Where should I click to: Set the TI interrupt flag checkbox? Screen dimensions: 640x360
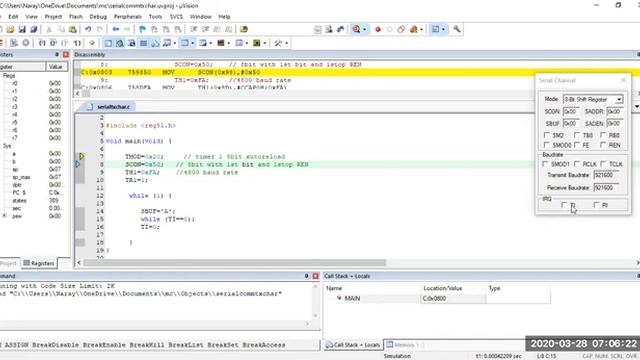[x=564, y=205]
